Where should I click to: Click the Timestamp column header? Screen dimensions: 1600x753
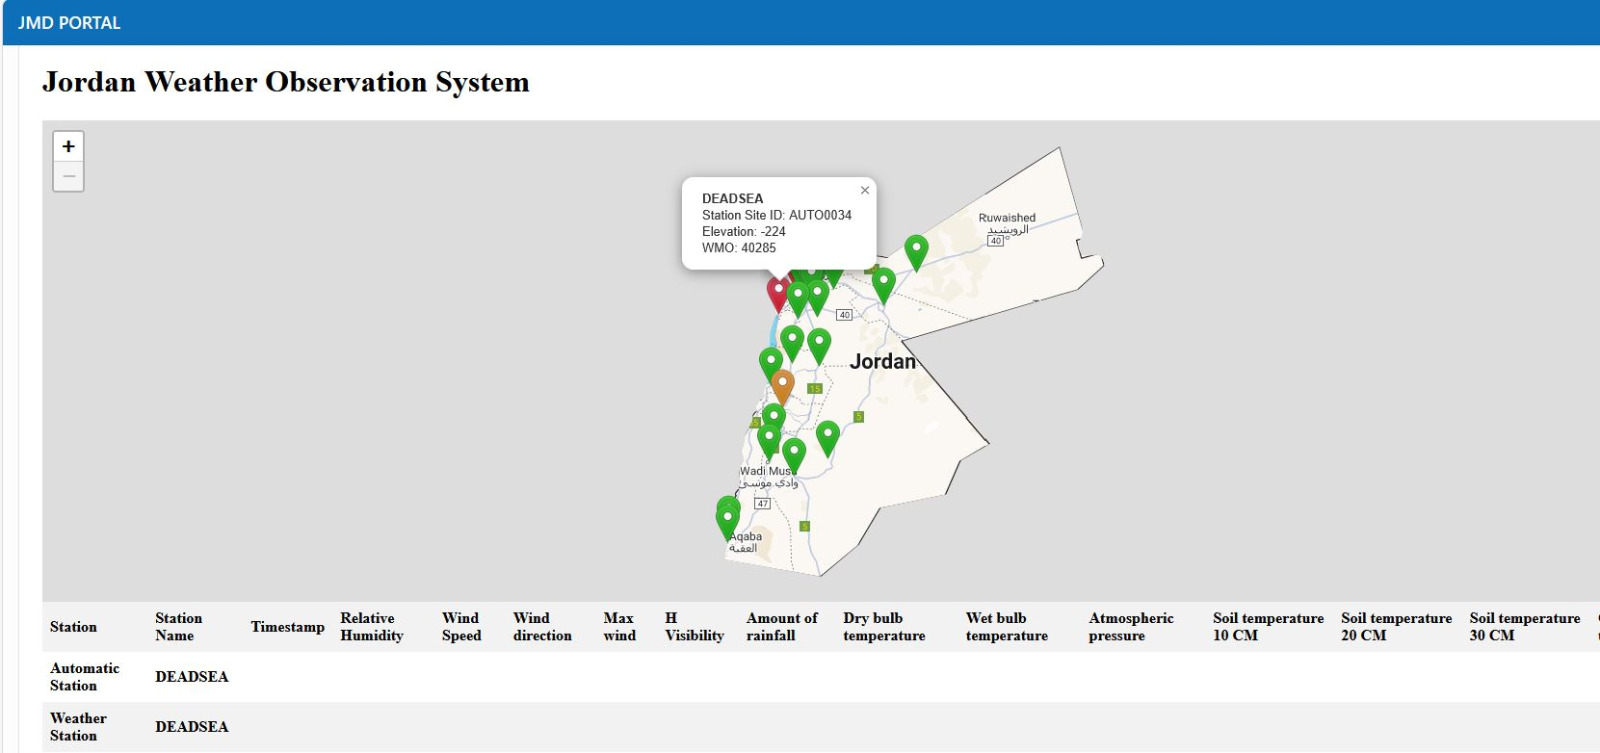287,627
